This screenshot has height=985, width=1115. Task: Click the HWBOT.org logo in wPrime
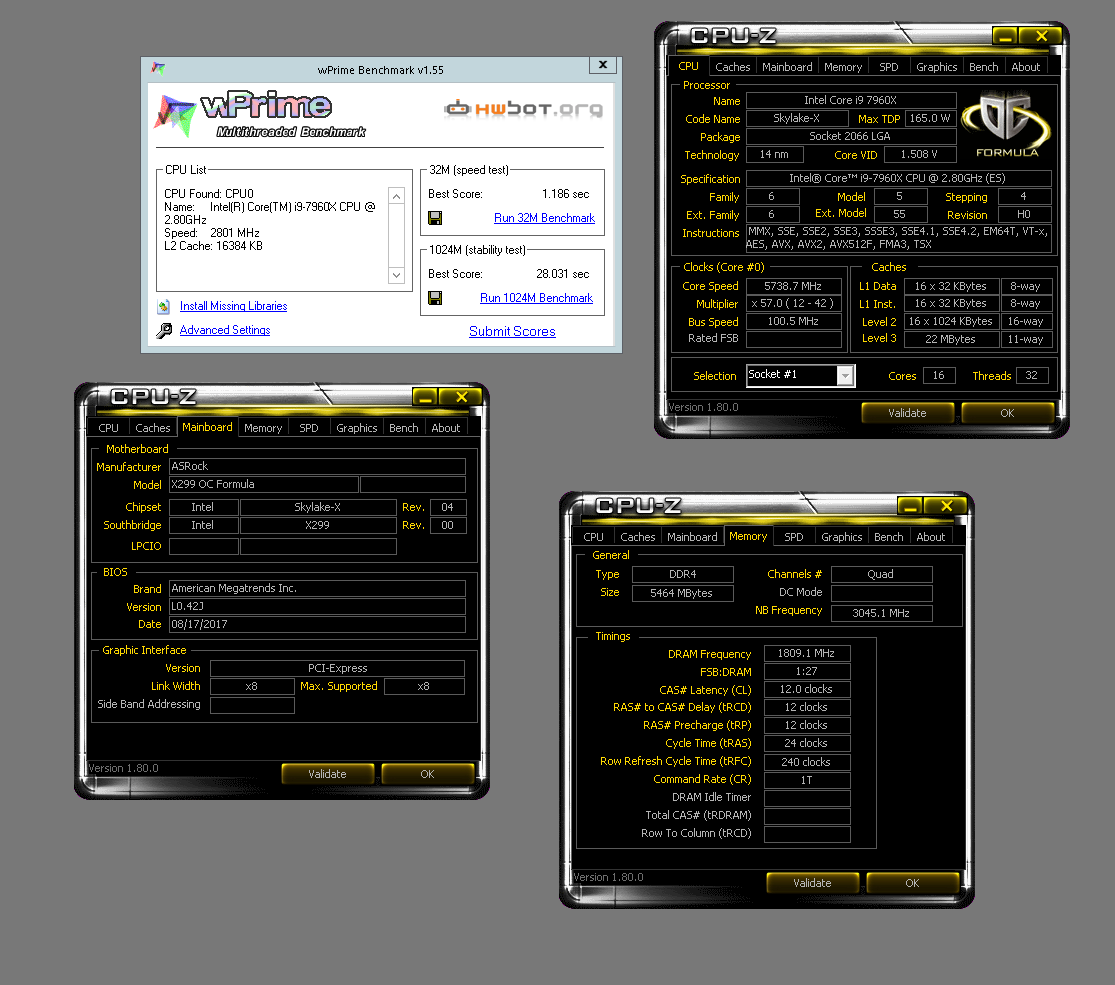point(523,108)
